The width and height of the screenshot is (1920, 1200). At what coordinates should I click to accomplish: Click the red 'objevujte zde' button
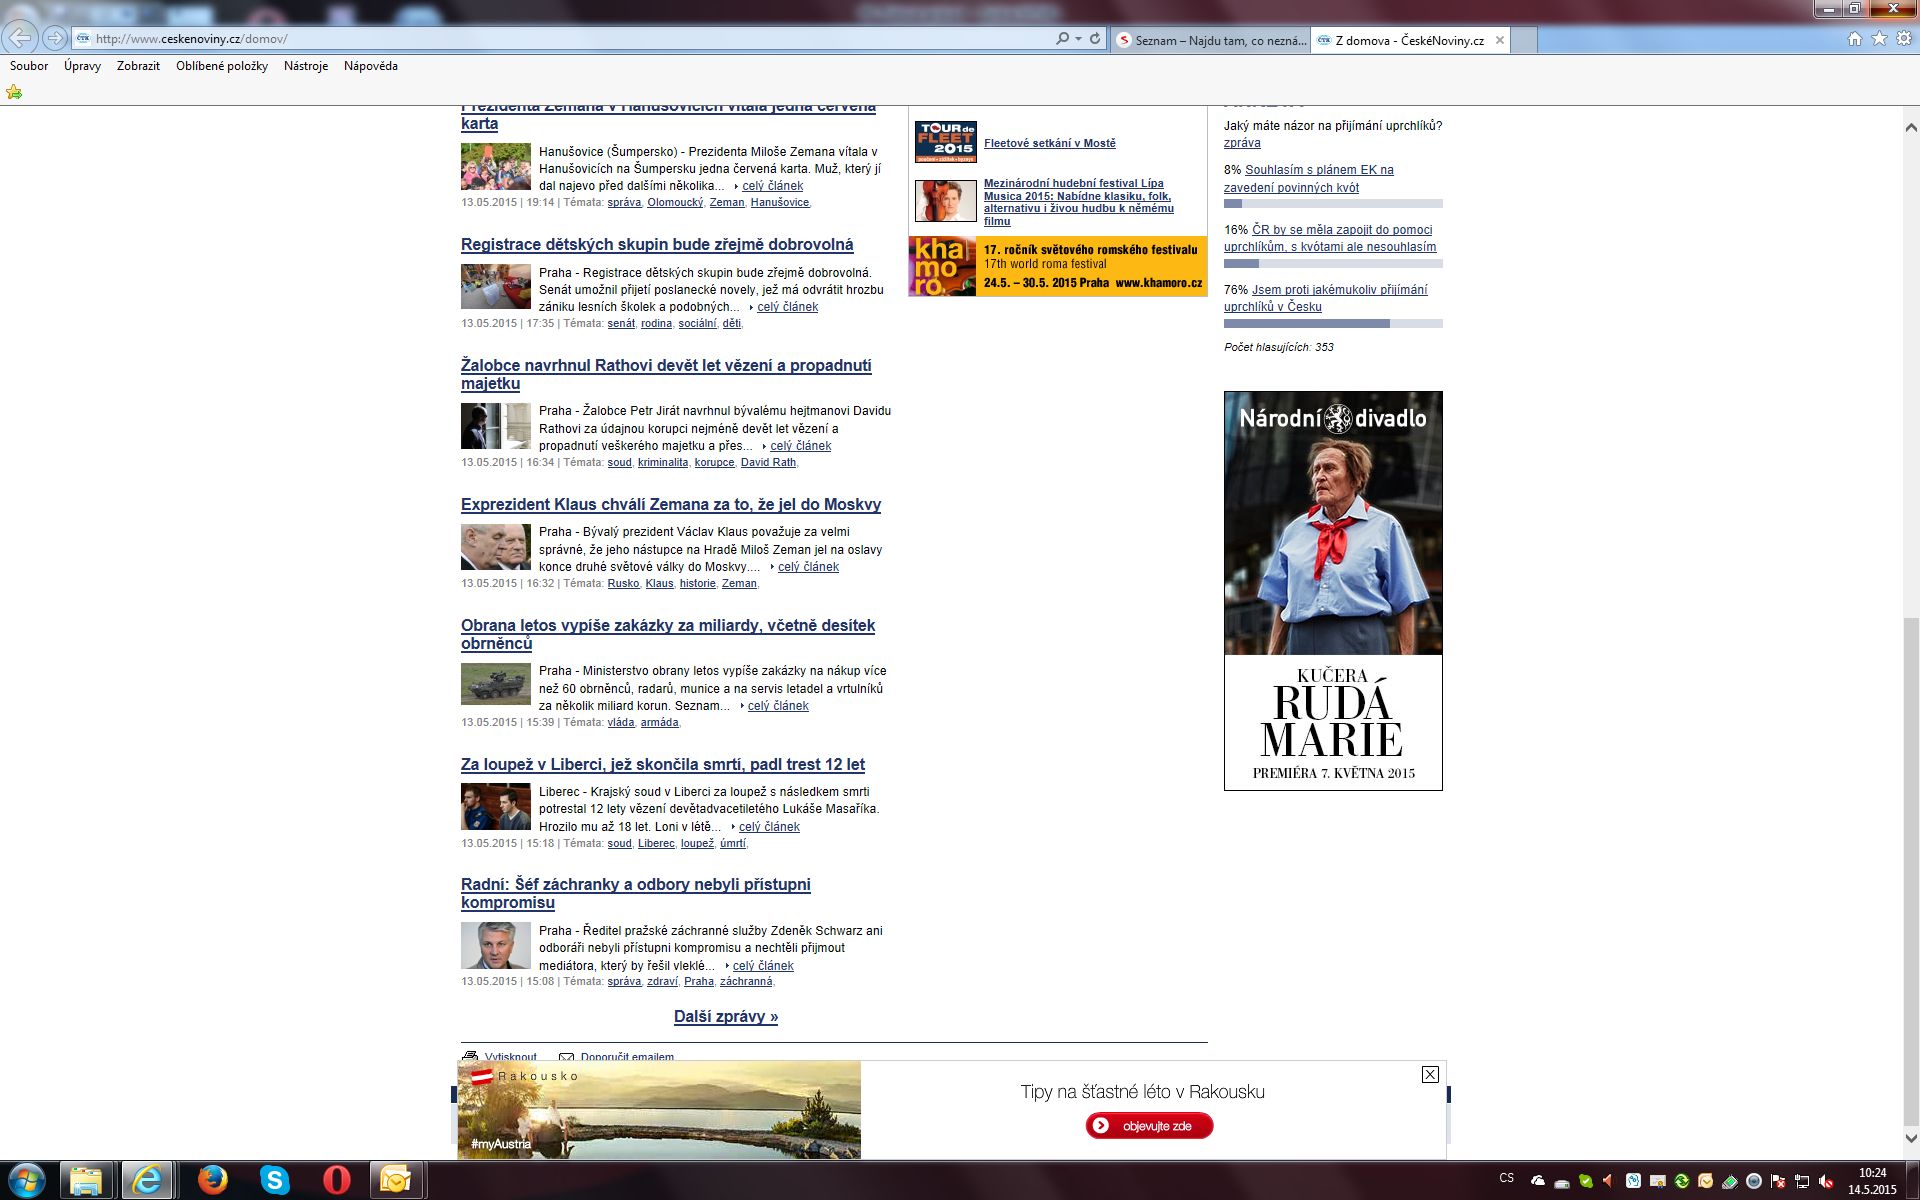click(x=1149, y=1126)
